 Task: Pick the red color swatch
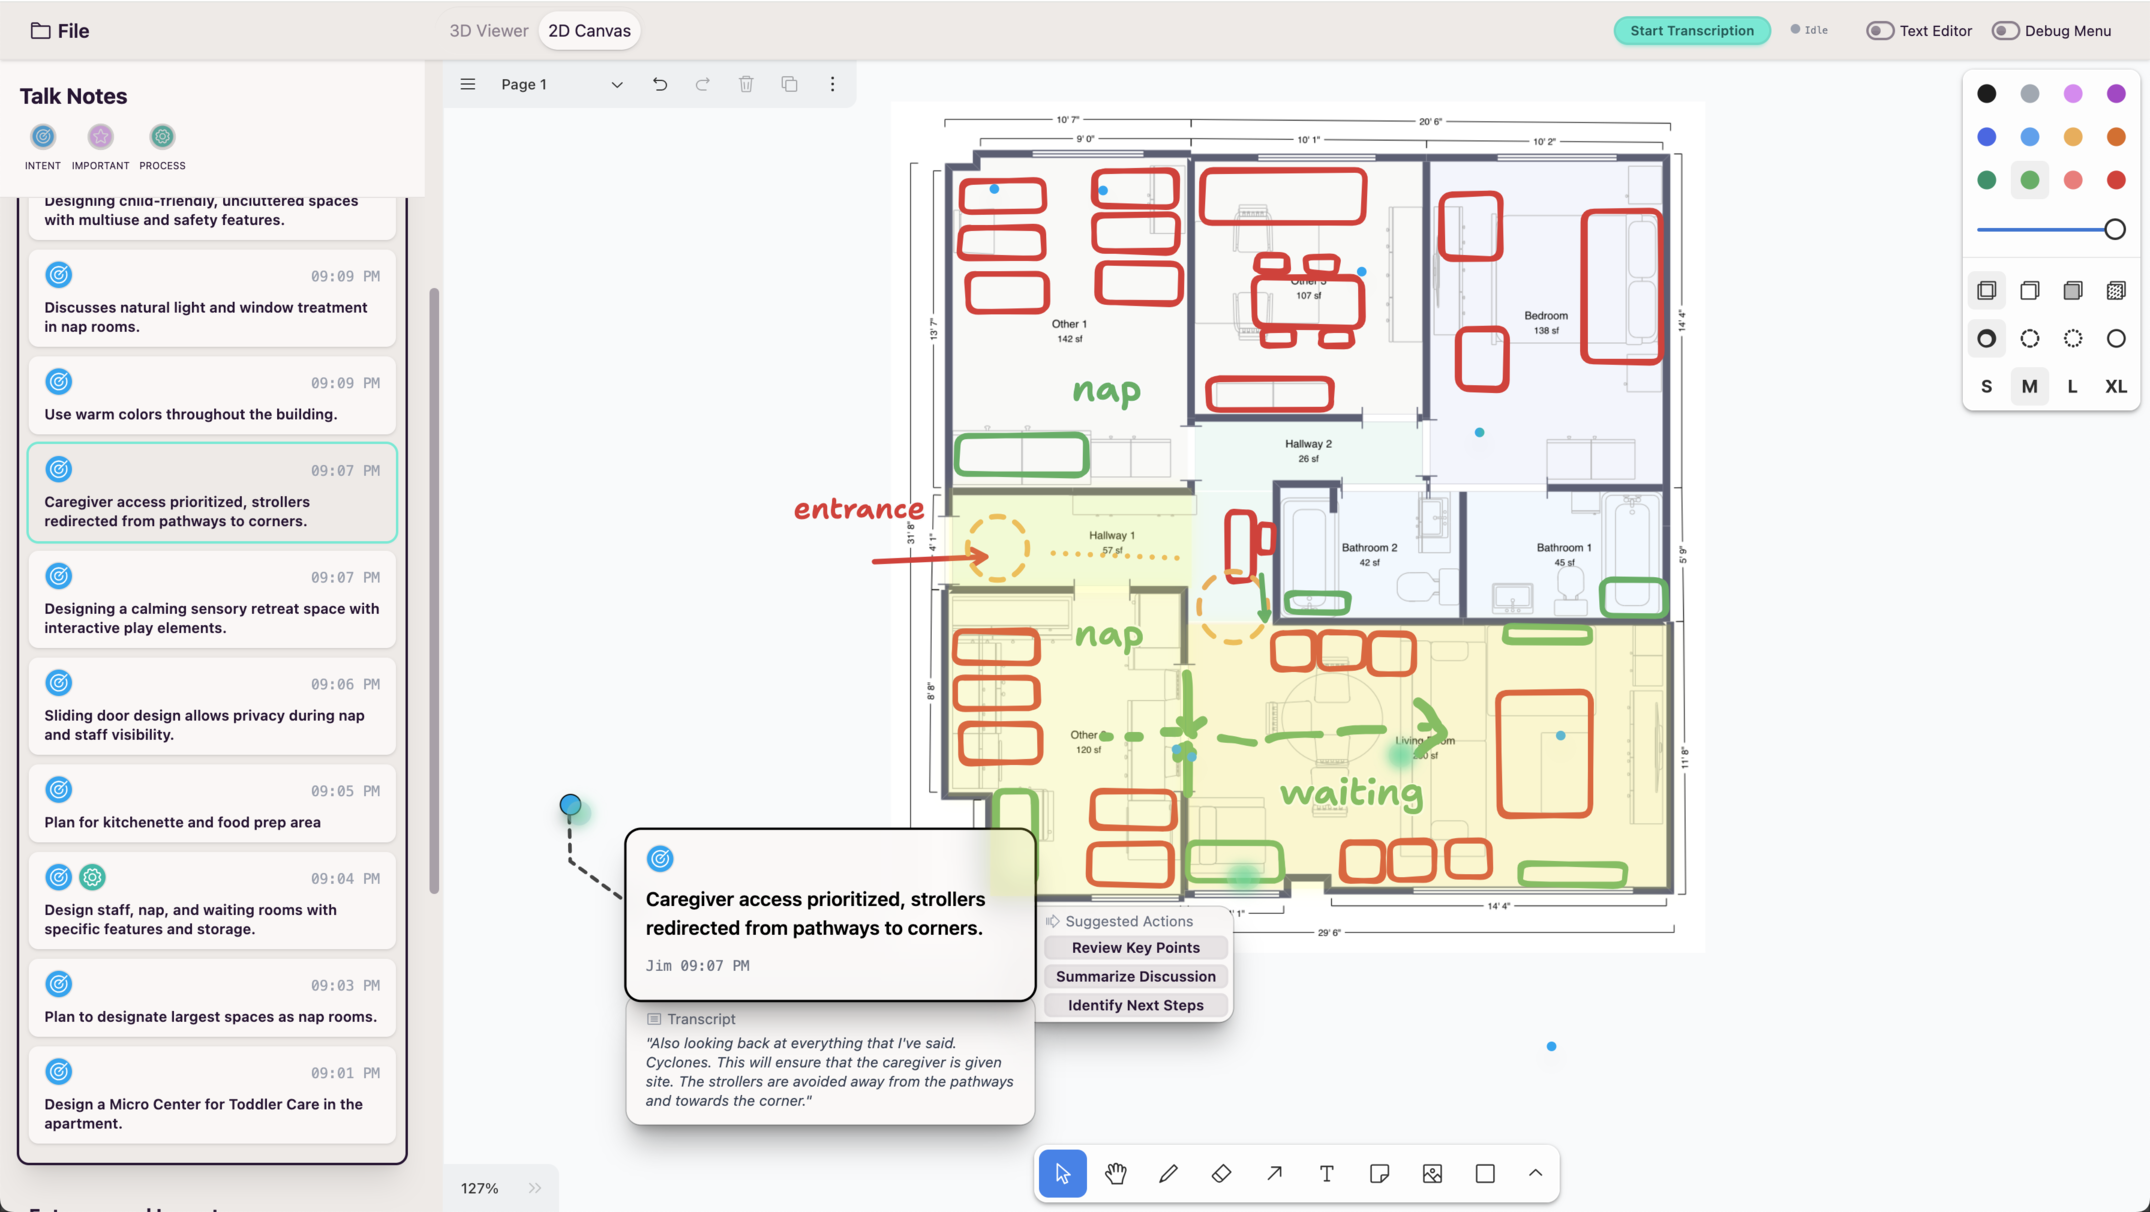[x=2115, y=180]
